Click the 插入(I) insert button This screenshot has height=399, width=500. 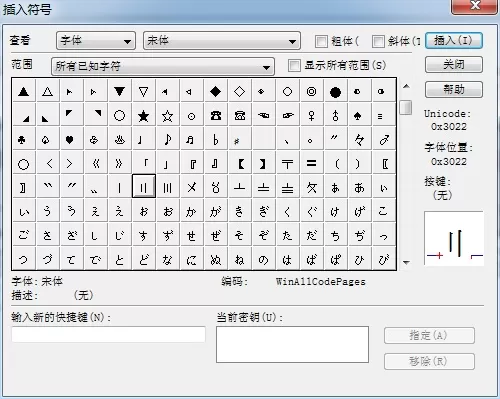pos(454,41)
